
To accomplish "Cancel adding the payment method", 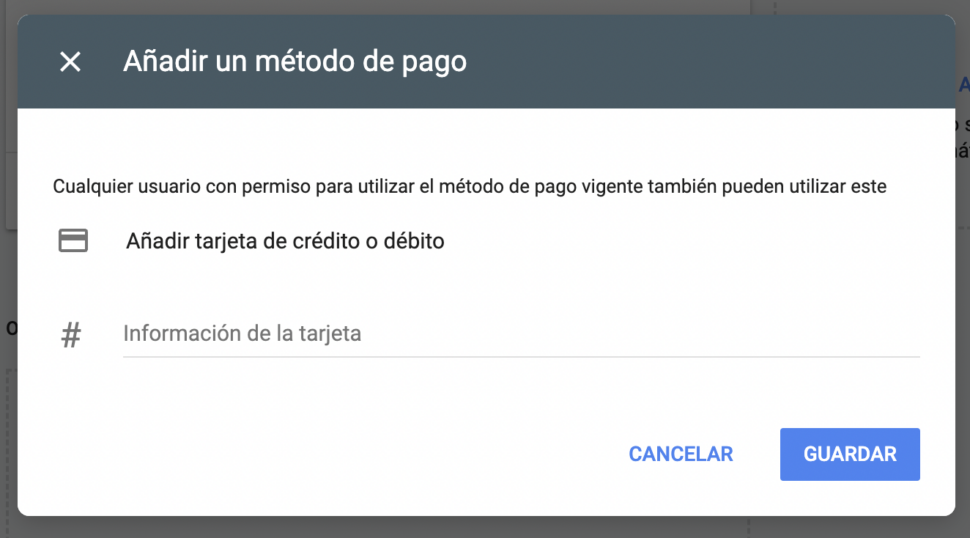I will point(680,454).
